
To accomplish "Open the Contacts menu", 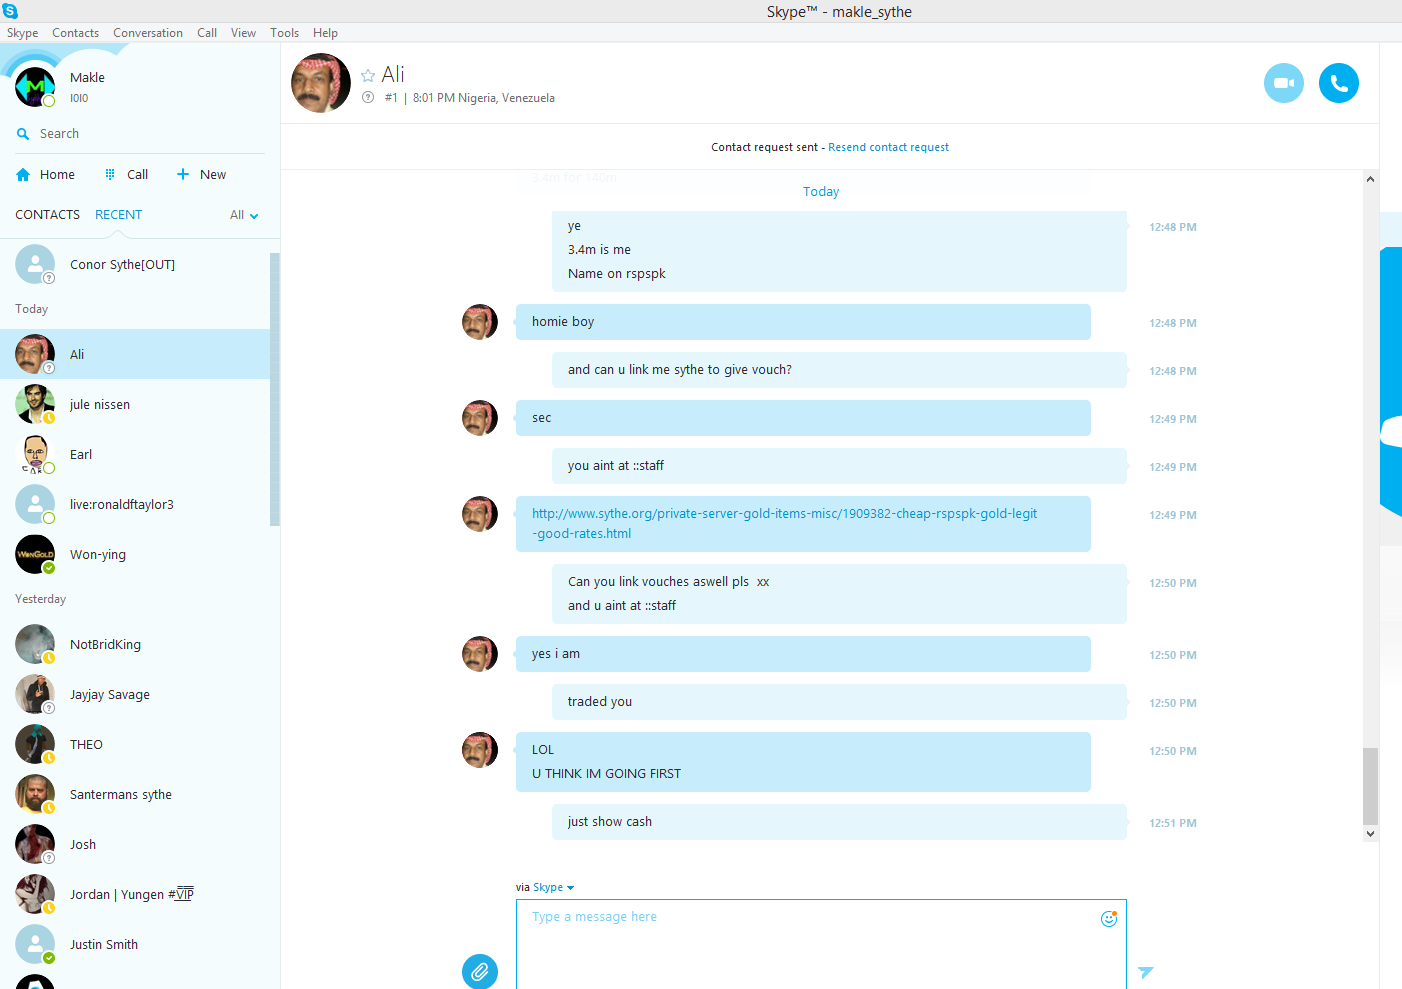I will 76,33.
